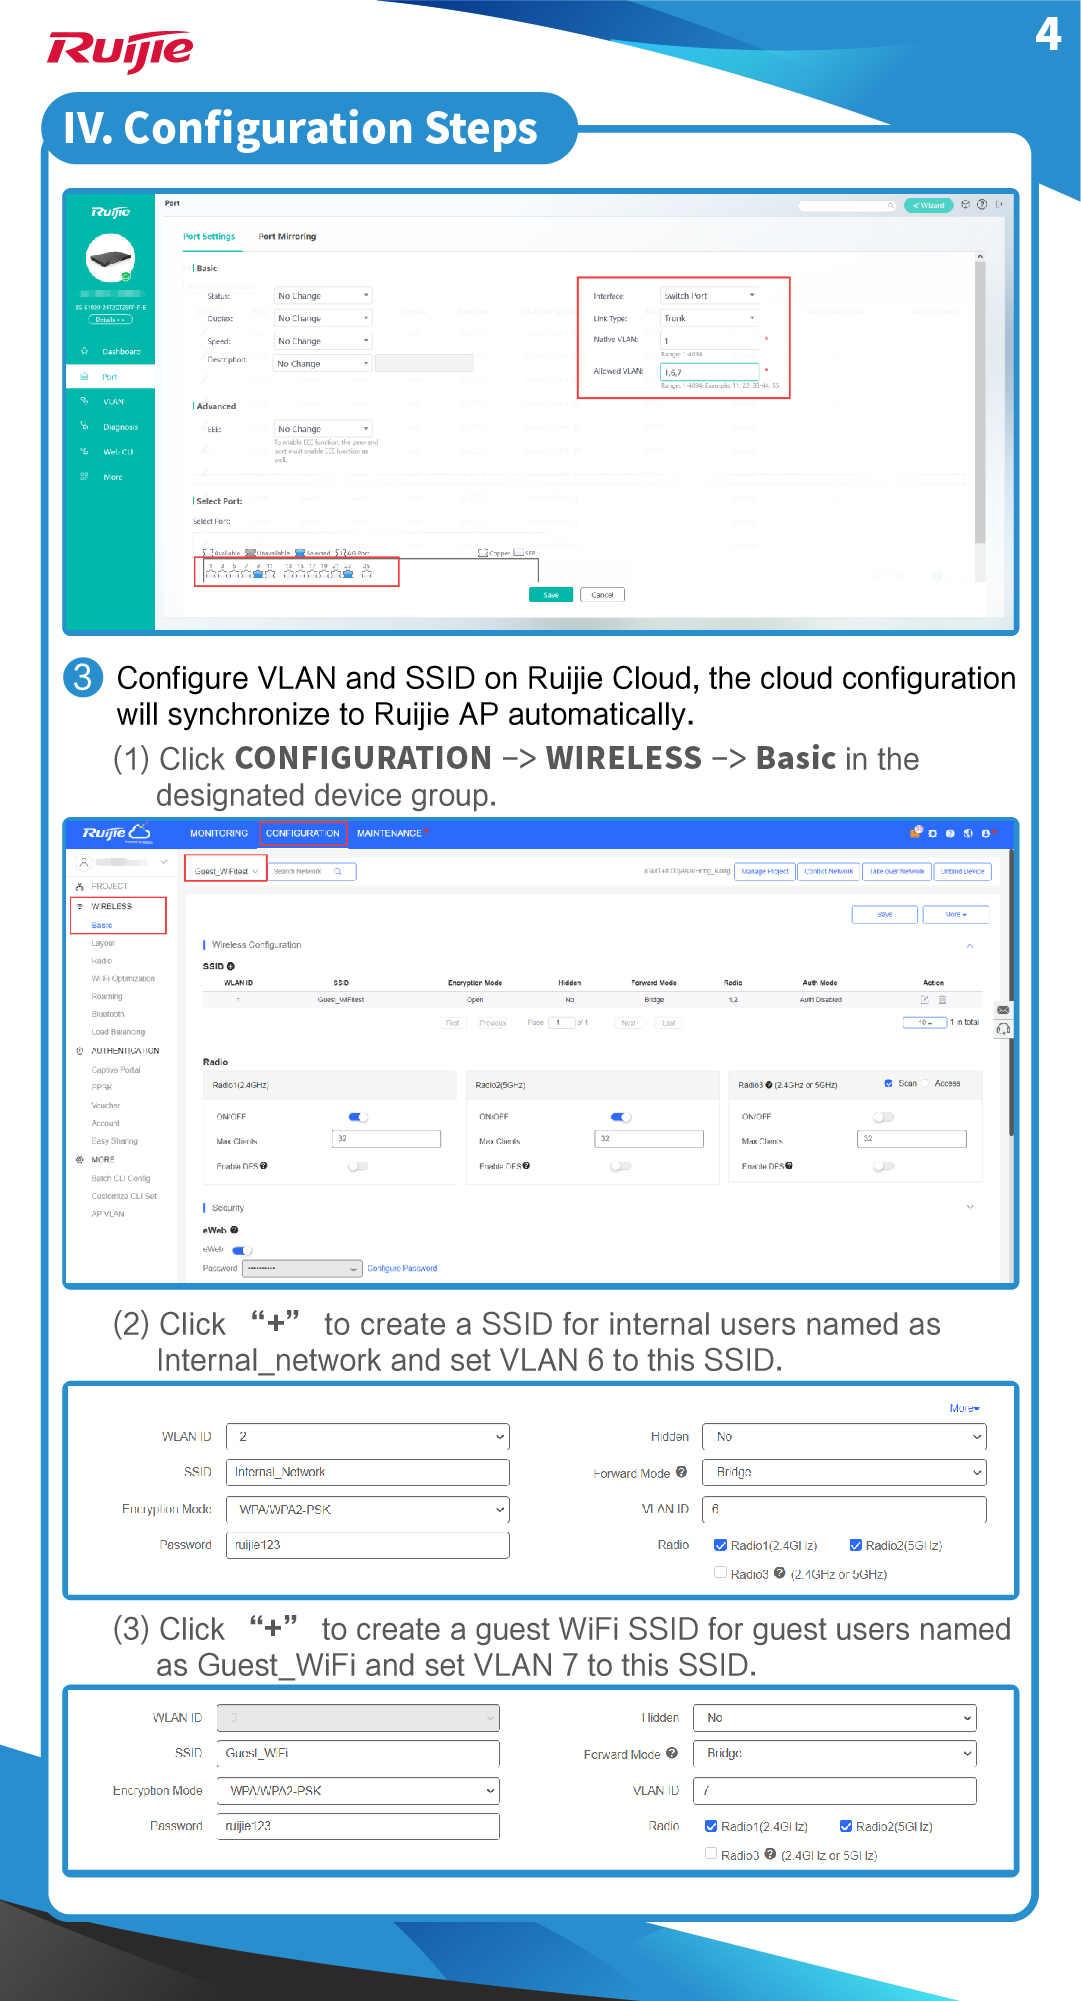This screenshot has width=1081, height=2001.
Task: Click the help icon beside Radio1 Enable DFS
Action: (263, 1166)
